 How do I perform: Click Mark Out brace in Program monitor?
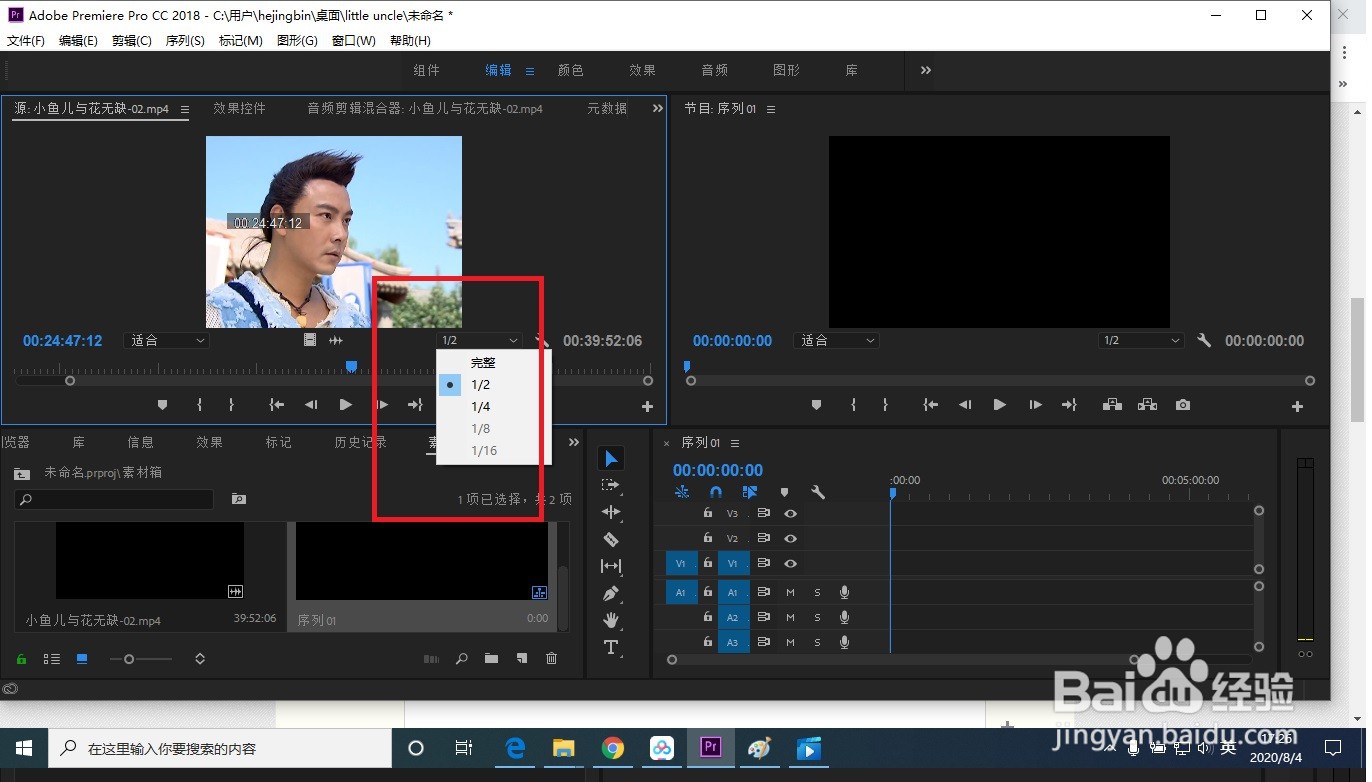885,405
